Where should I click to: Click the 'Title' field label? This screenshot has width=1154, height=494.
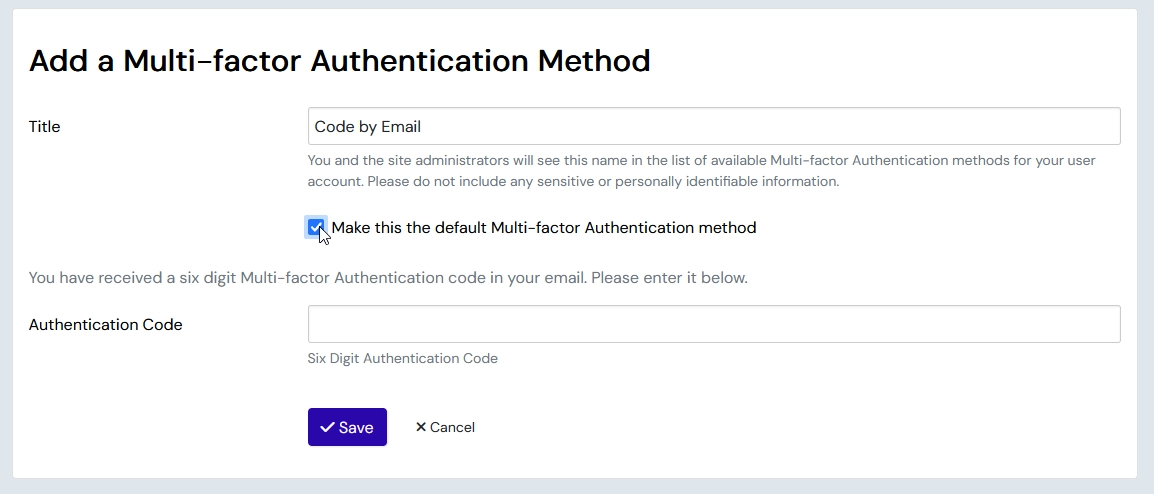45,127
